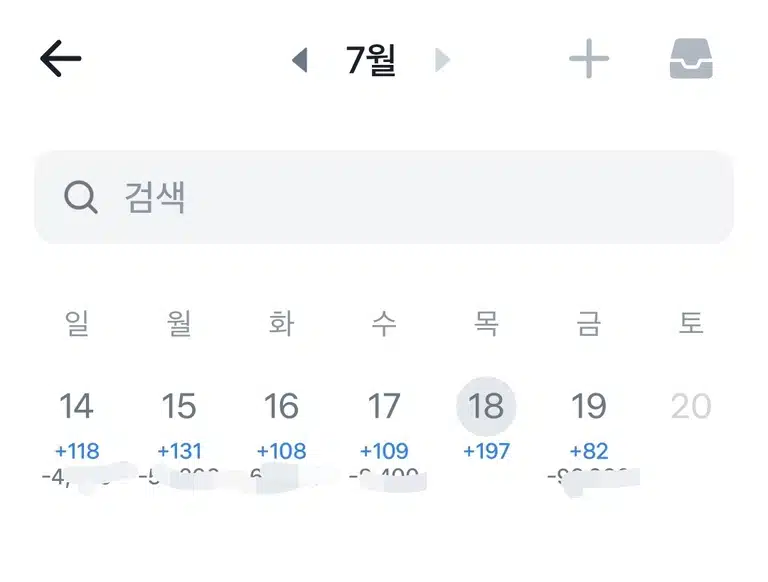Image resolution: width=768 pixels, height=582 pixels.
Task: Go to previous month arrow
Action: pos(300,60)
